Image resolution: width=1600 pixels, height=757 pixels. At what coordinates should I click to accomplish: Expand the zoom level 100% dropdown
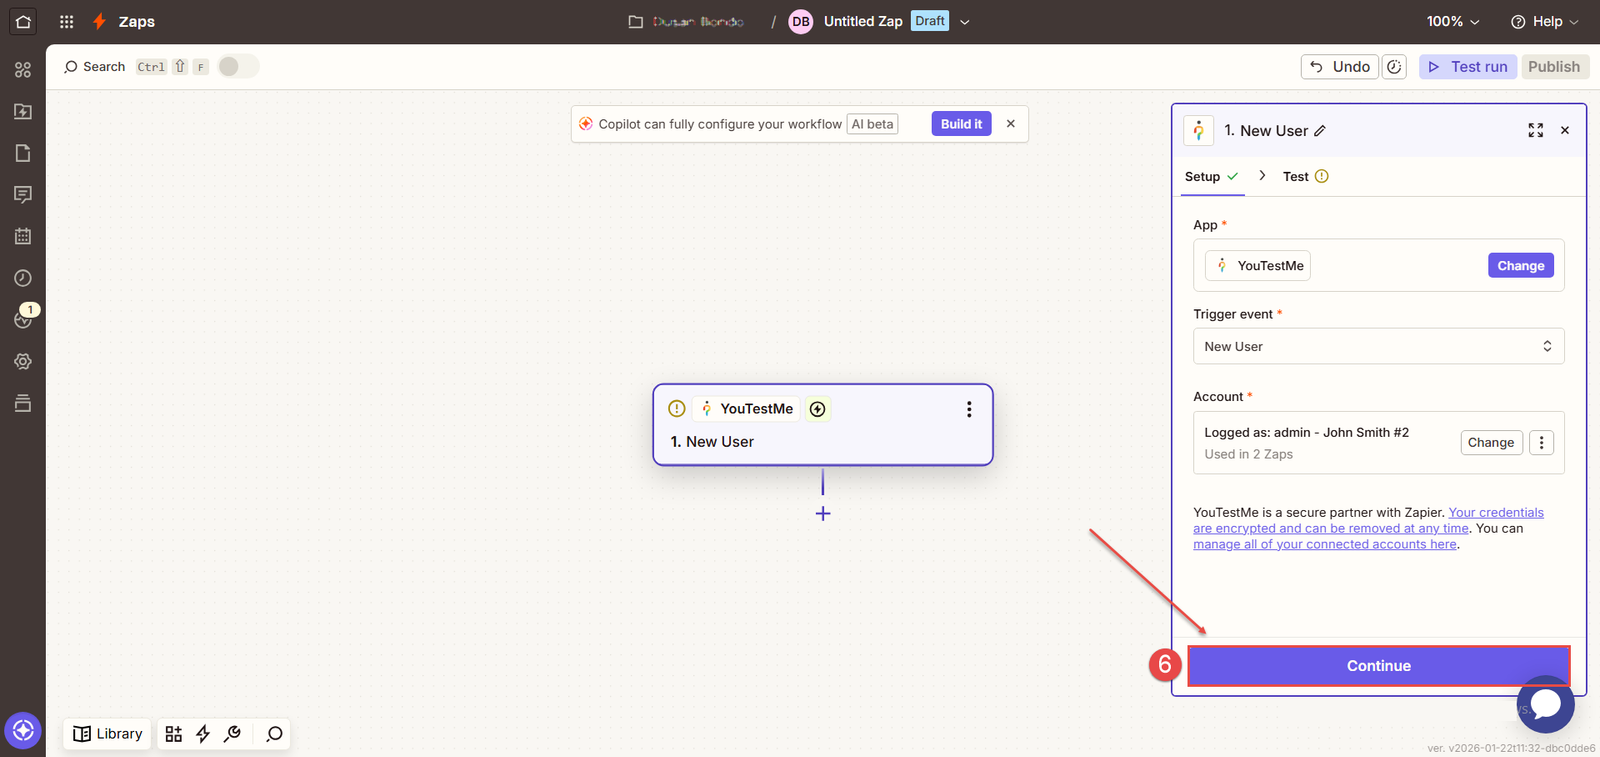[x=1452, y=21]
